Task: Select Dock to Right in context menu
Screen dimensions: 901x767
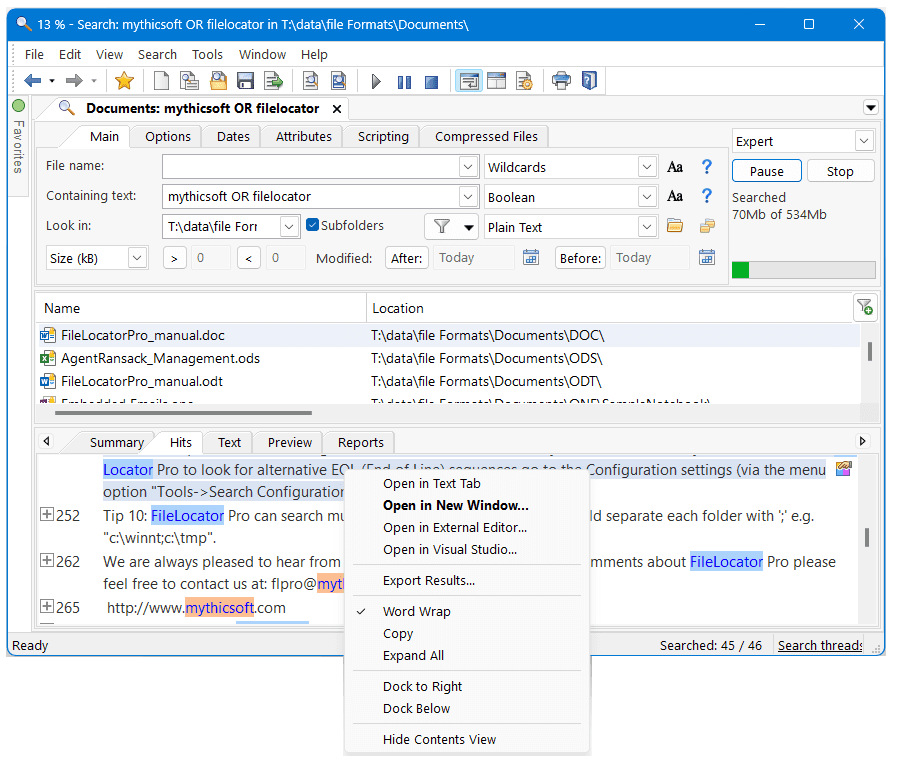Action: pos(422,687)
